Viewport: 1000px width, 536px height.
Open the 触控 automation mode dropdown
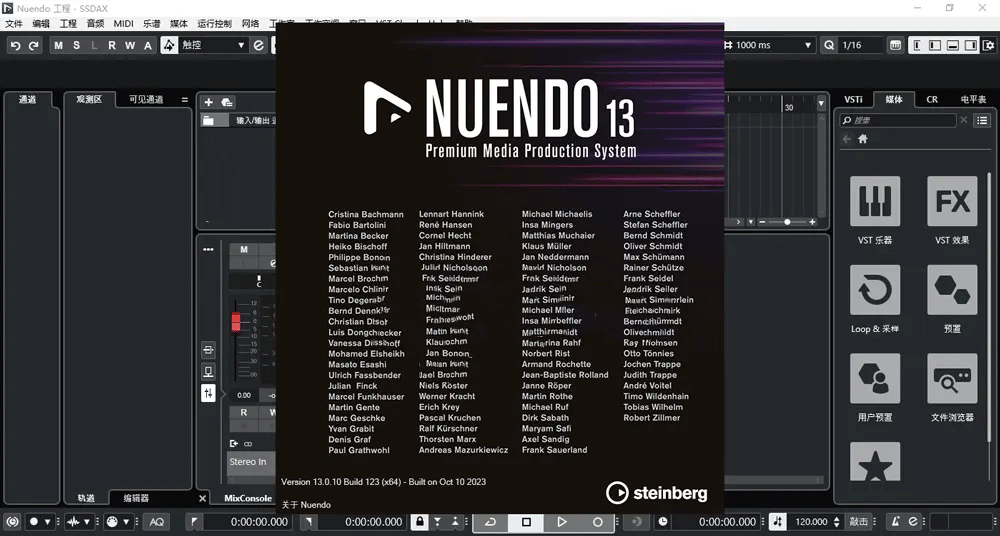(213, 45)
